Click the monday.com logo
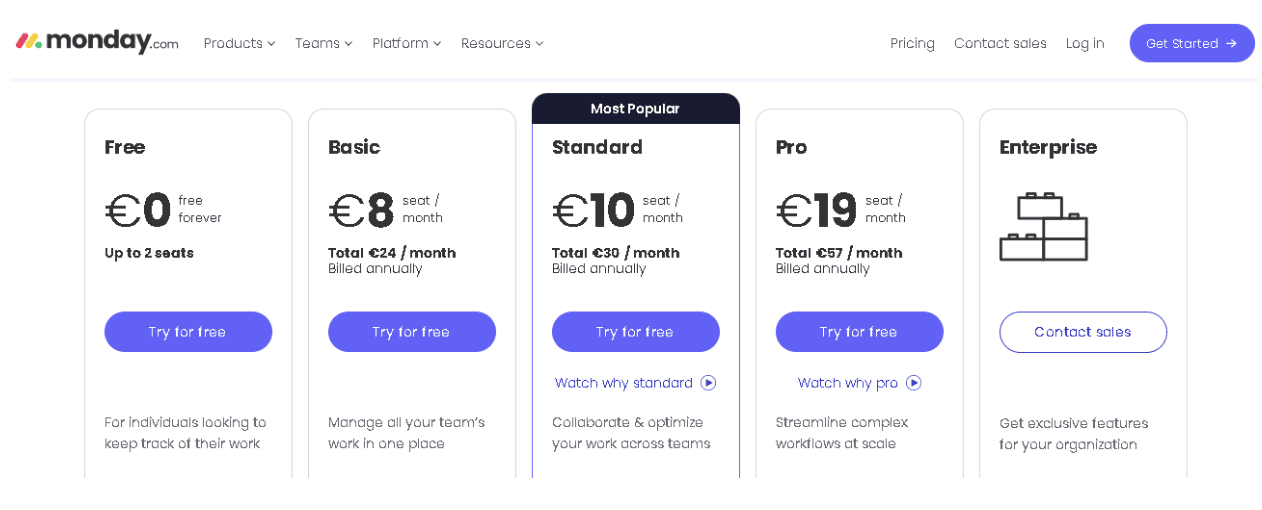This screenshot has height=510, width=1262. pos(97,42)
